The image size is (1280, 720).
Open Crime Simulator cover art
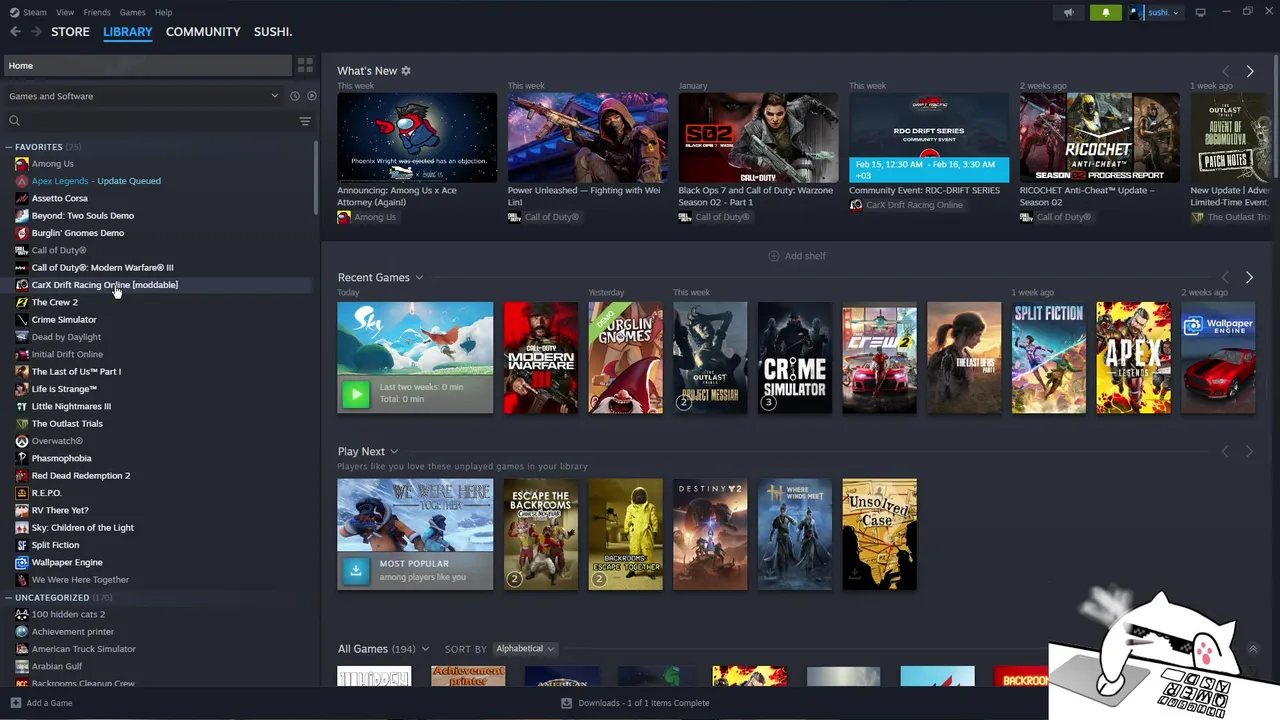(795, 358)
